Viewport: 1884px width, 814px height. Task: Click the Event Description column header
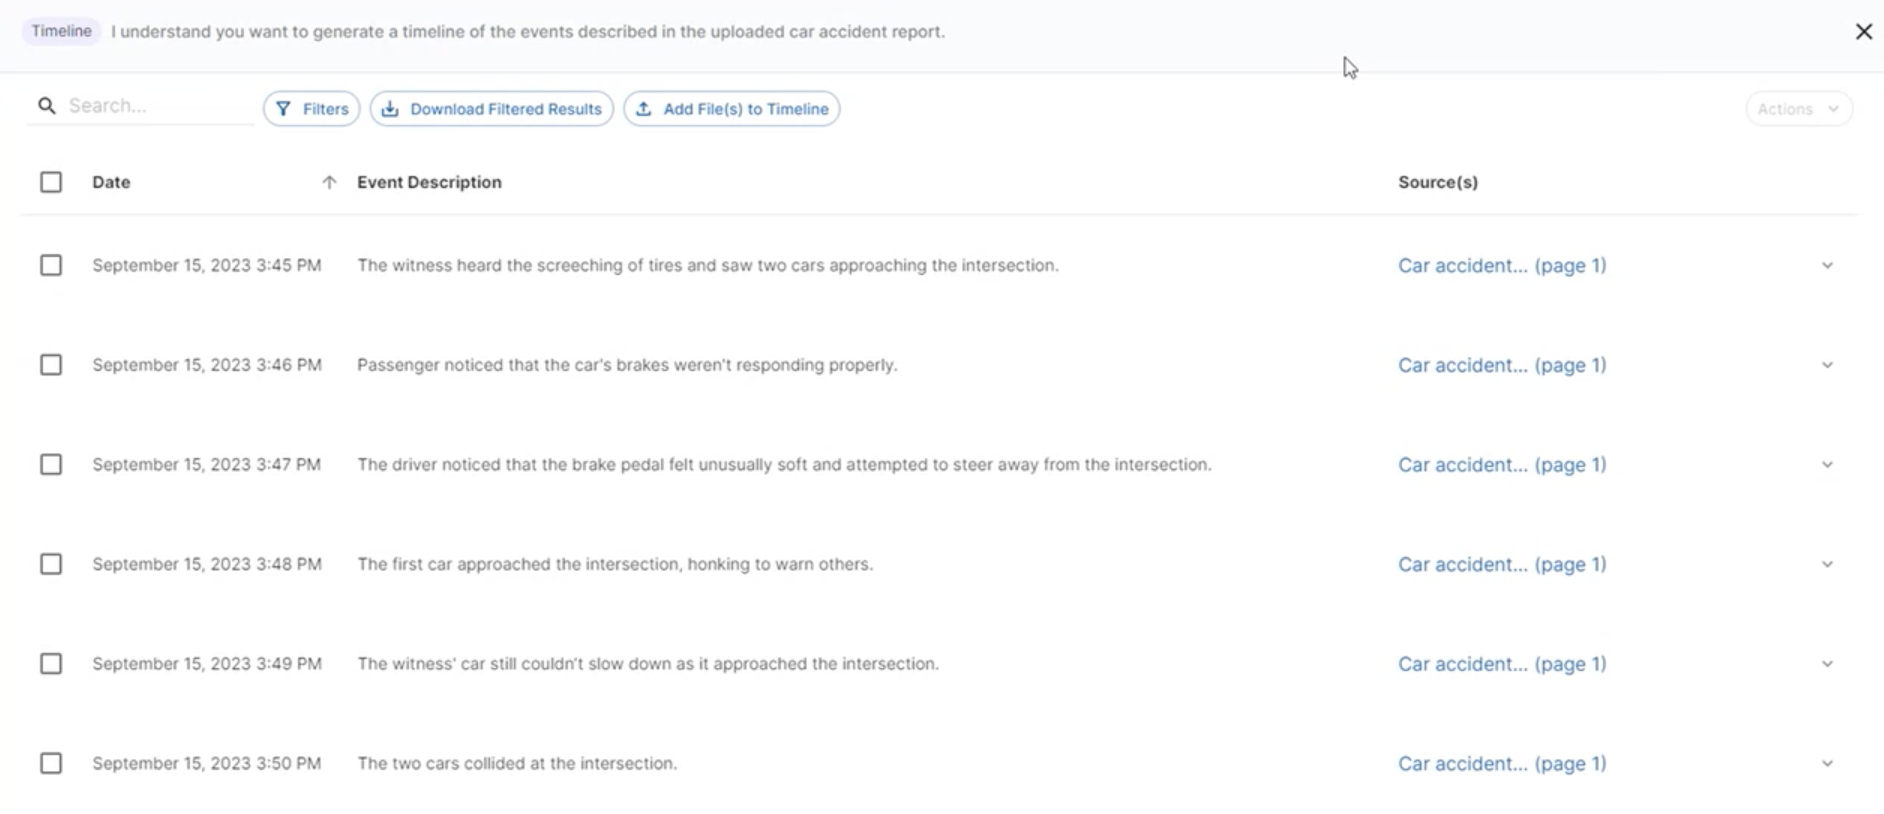click(429, 182)
